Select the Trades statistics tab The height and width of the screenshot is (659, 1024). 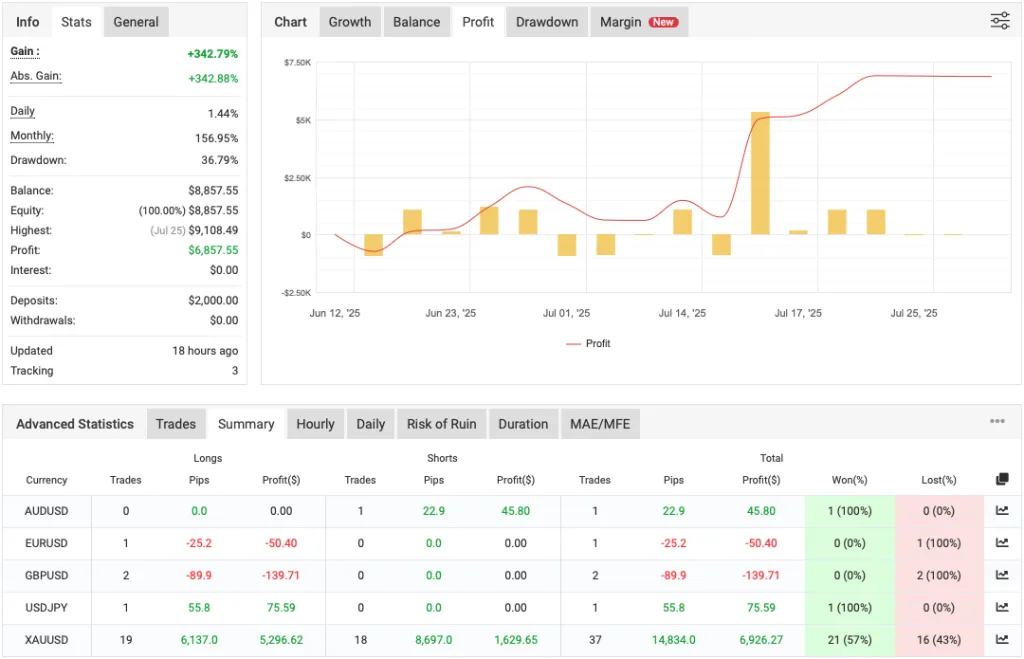click(176, 423)
